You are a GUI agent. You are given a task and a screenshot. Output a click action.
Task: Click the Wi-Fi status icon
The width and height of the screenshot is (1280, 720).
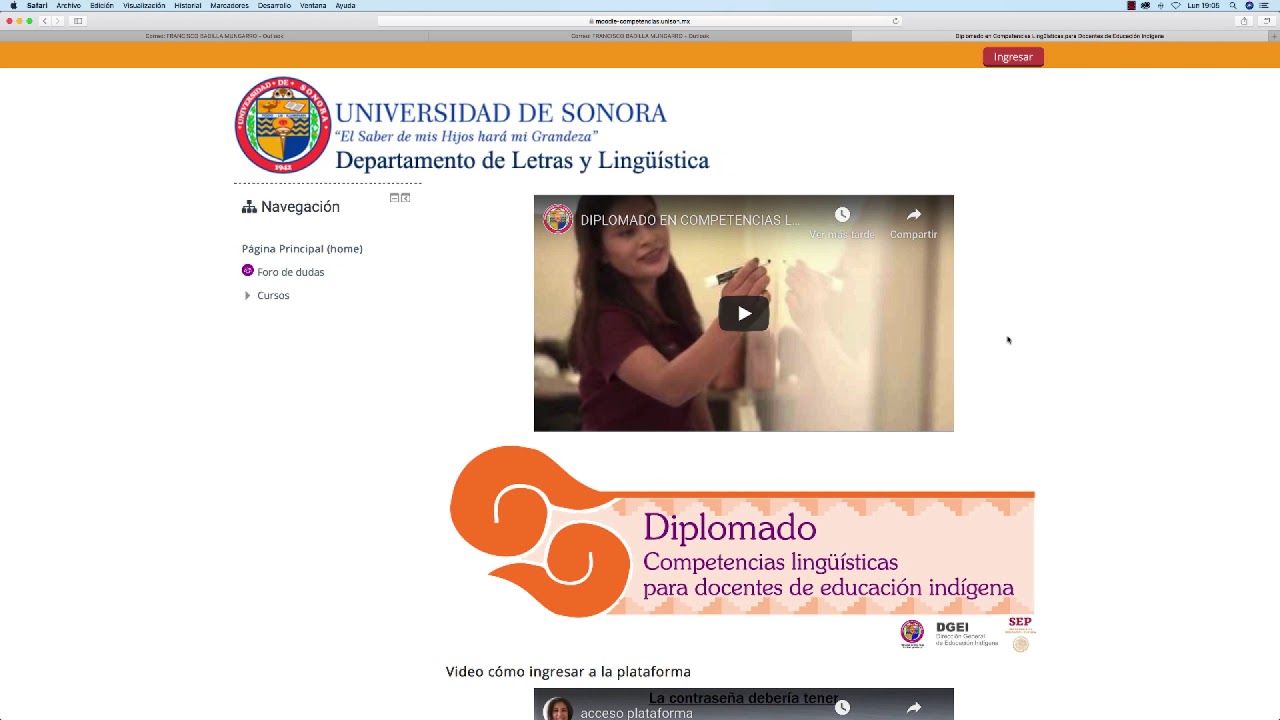[1176, 6]
